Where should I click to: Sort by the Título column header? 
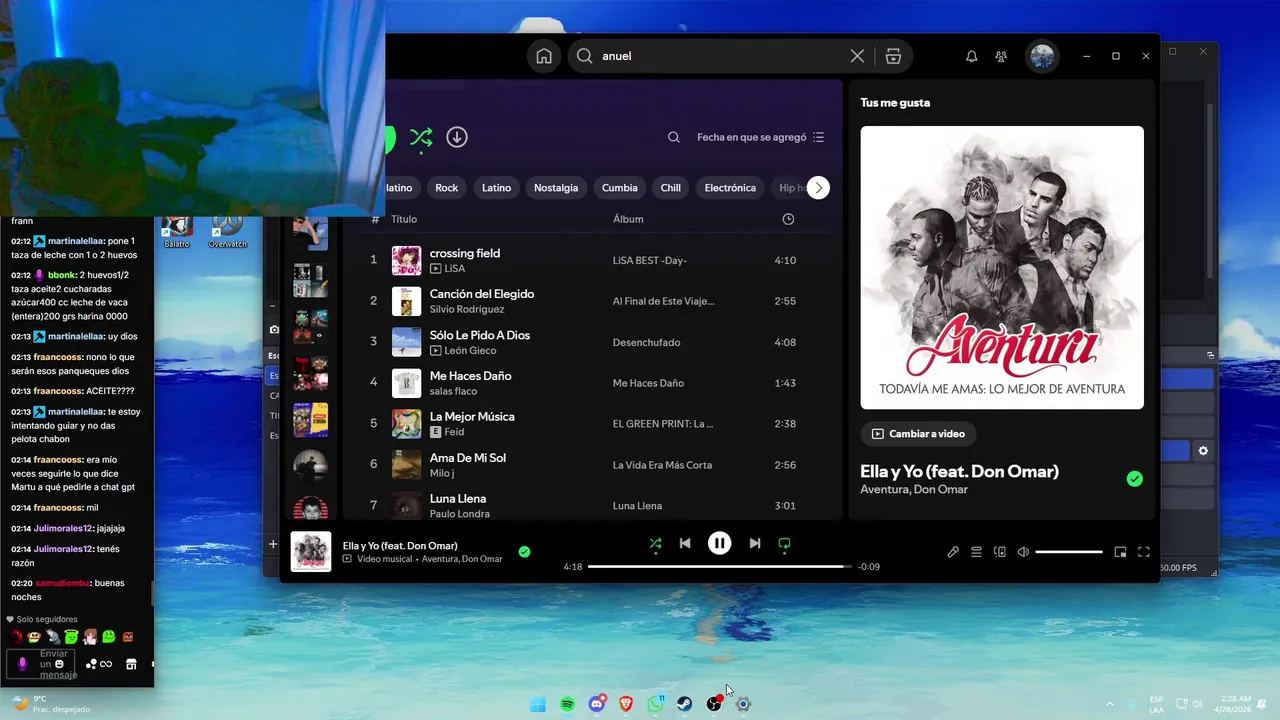[x=404, y=219]
